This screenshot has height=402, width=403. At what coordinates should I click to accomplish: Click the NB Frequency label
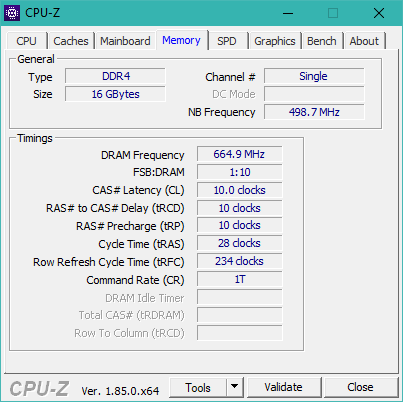222,112
